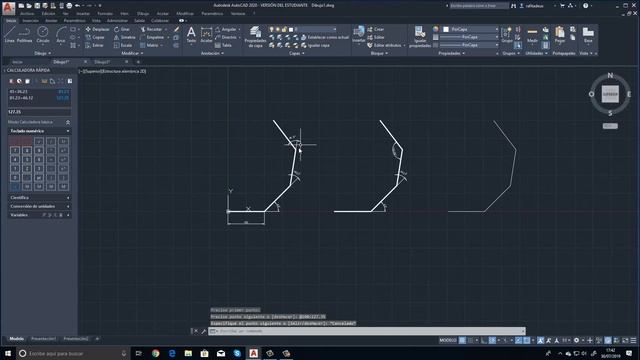Switch to the Modelo layout tab
The height and width of the screenshot is (360, 640).
17,339
